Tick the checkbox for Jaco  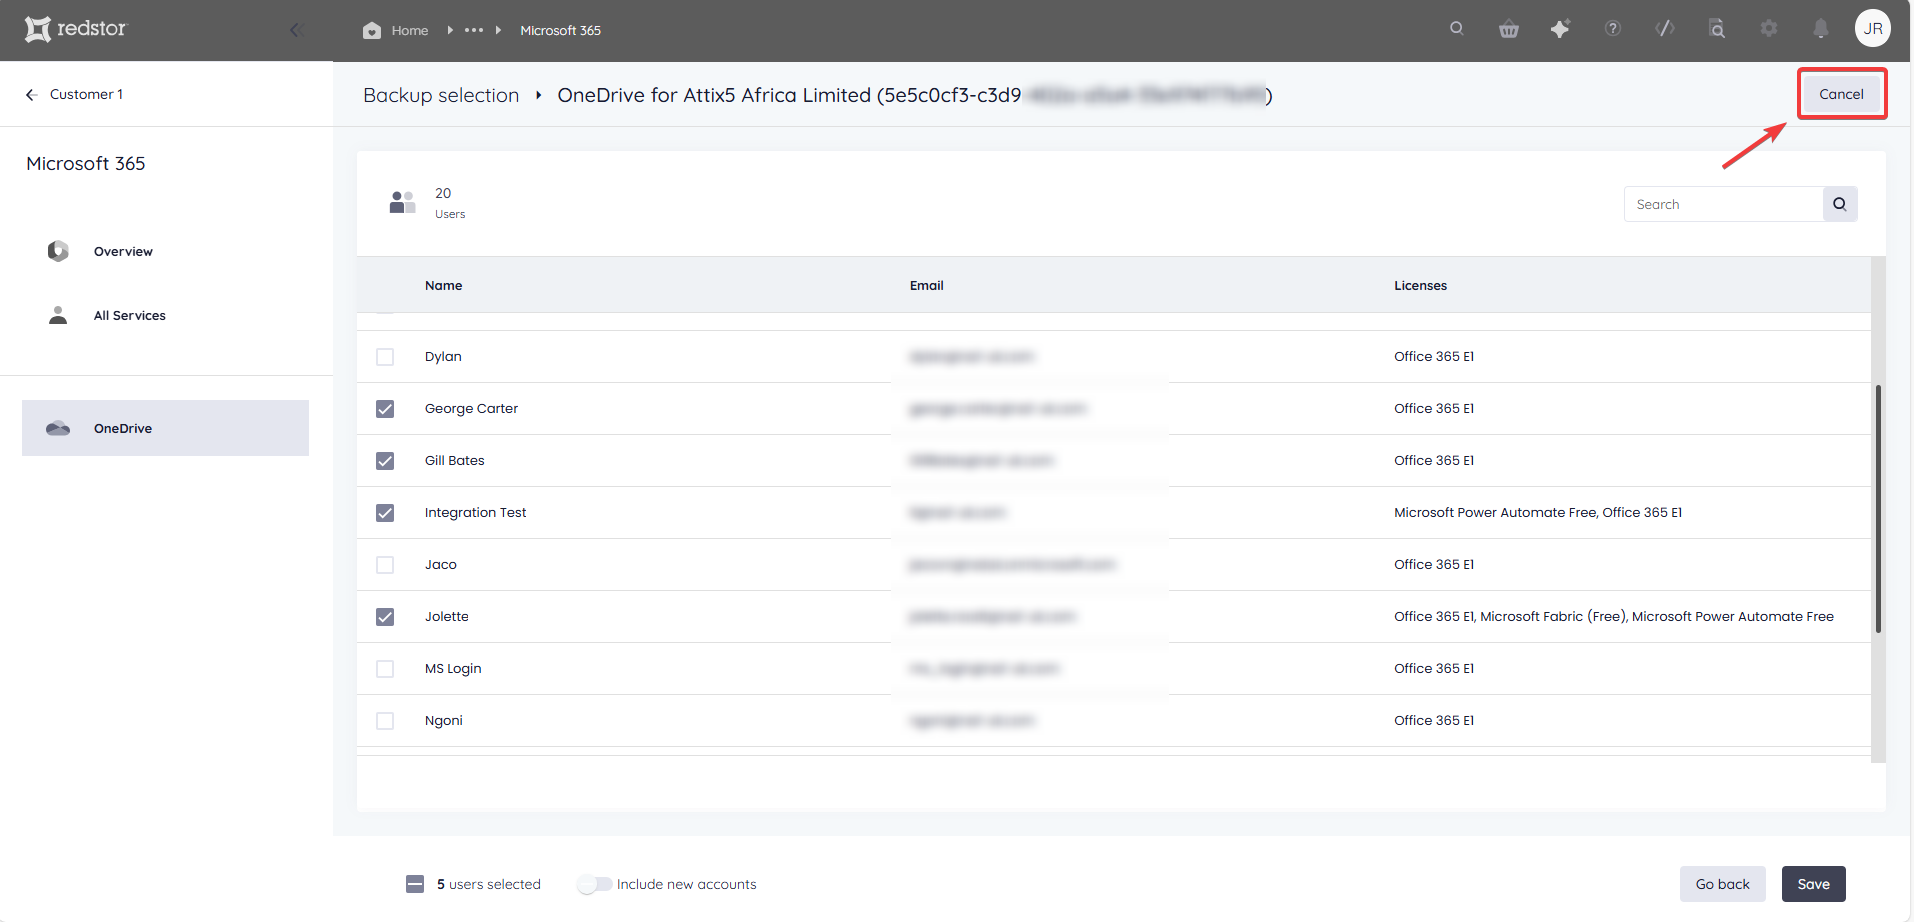click(385, 565)
